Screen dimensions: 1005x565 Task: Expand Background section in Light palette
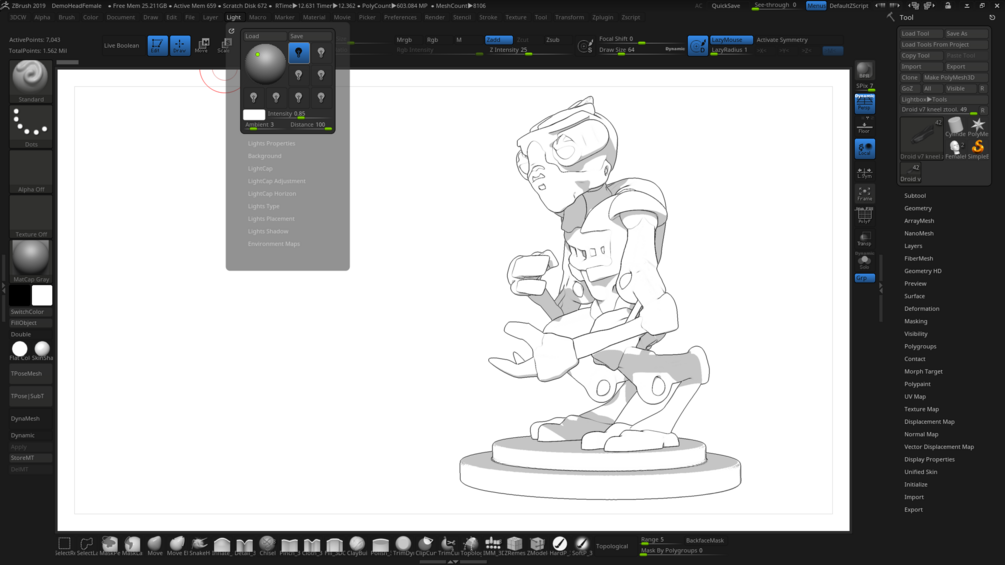coord(265,156)
